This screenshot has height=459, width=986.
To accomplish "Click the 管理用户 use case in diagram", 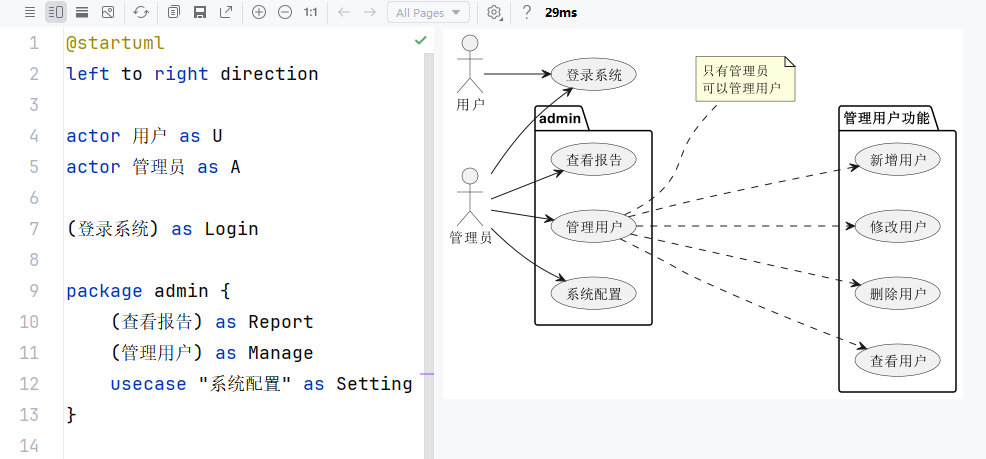I will coord(594,226).
